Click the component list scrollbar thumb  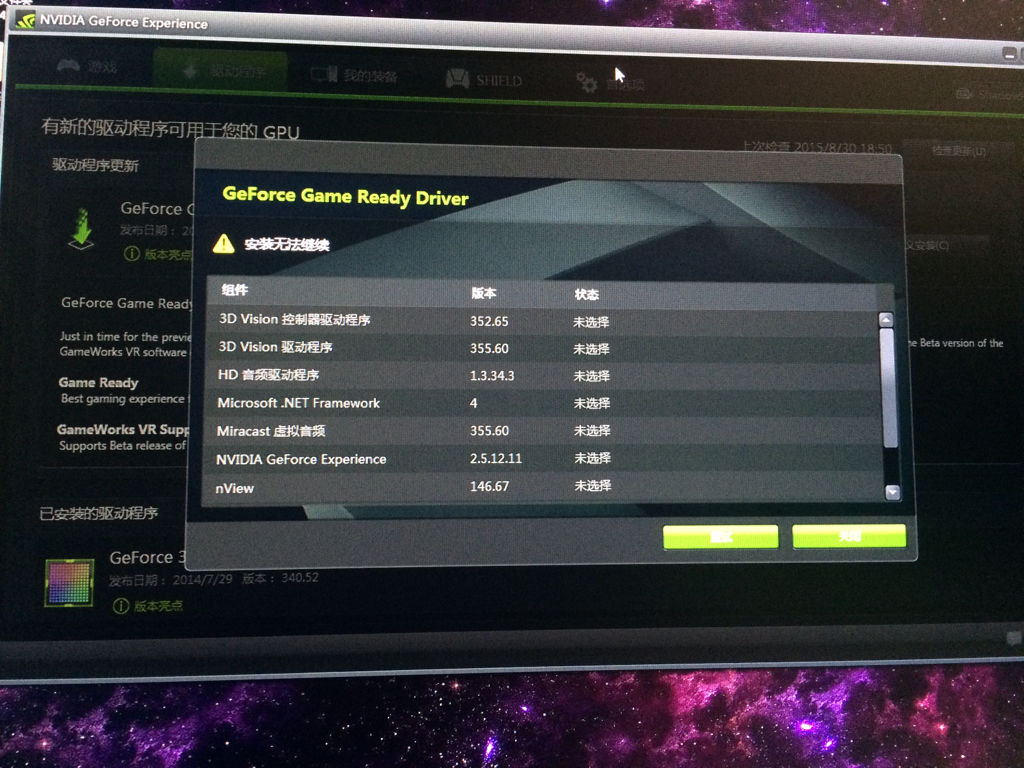(x=888, y=388)
